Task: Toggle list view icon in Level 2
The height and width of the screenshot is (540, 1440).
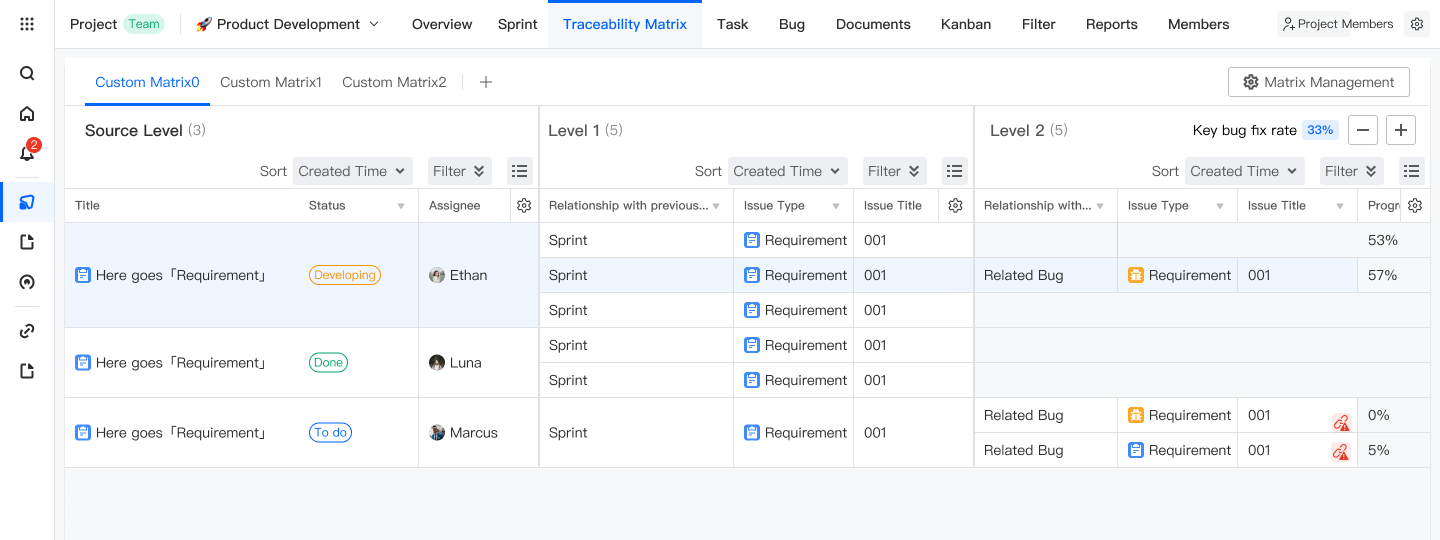Action: click(1411, 171)
